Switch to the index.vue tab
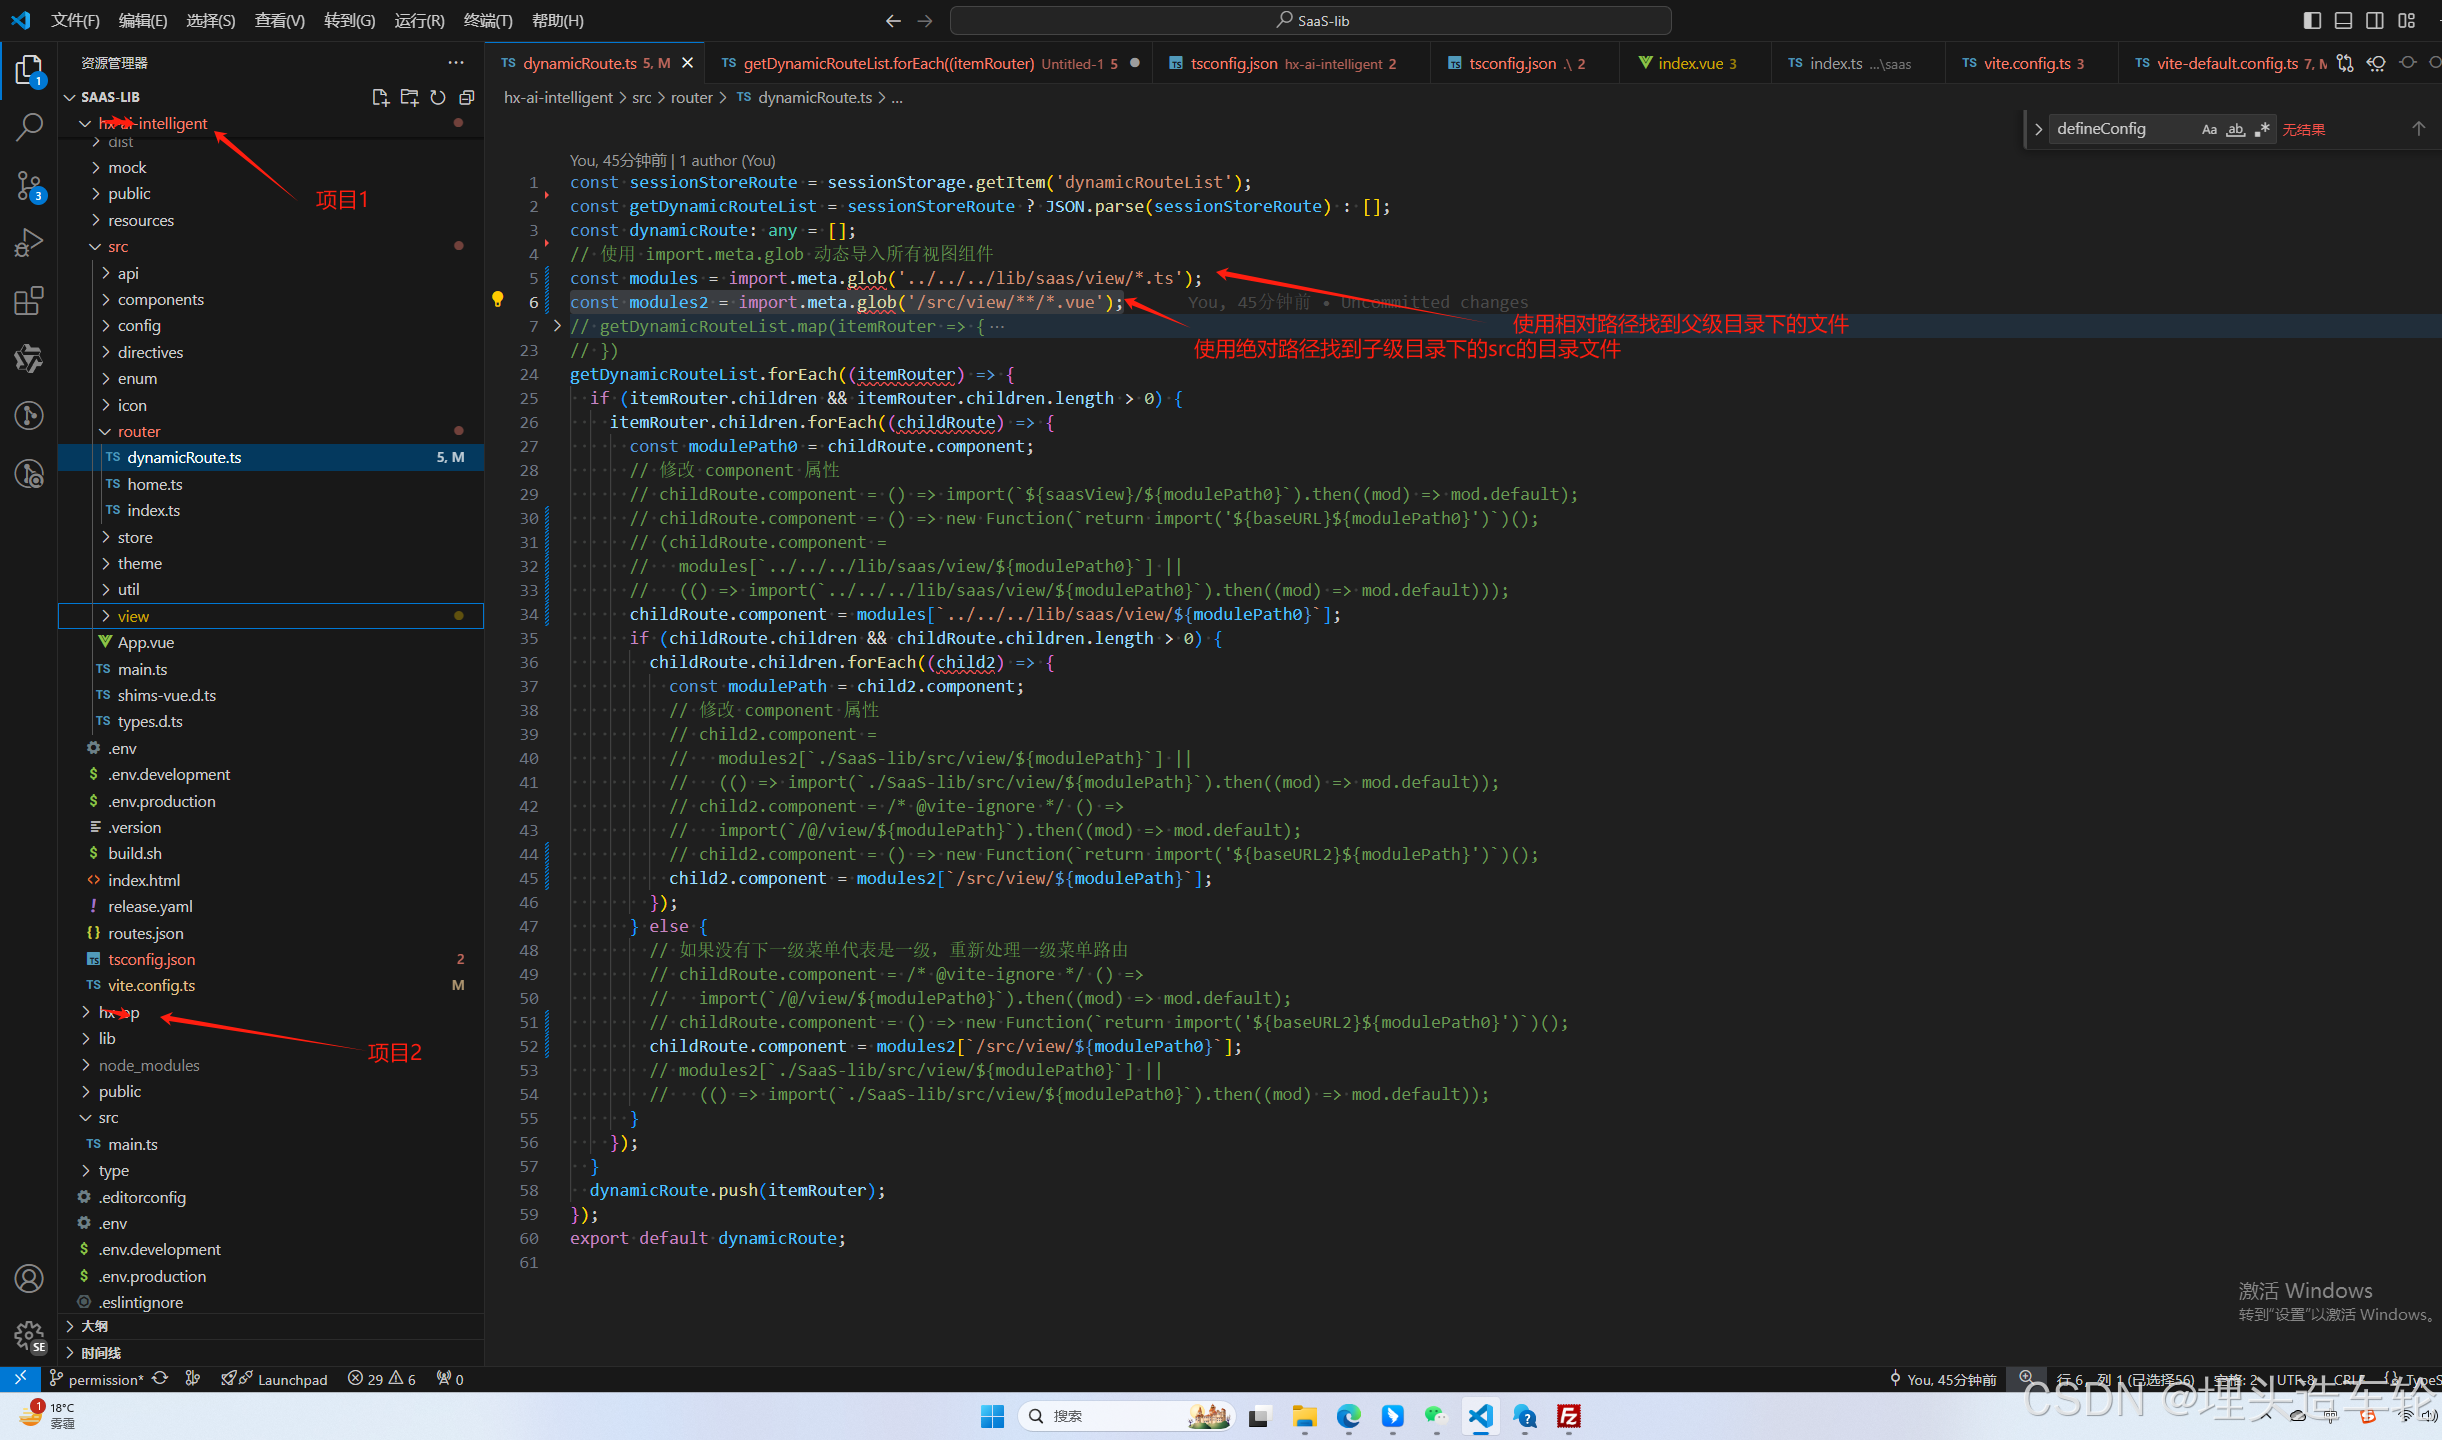 click(x=1689, y=63)
